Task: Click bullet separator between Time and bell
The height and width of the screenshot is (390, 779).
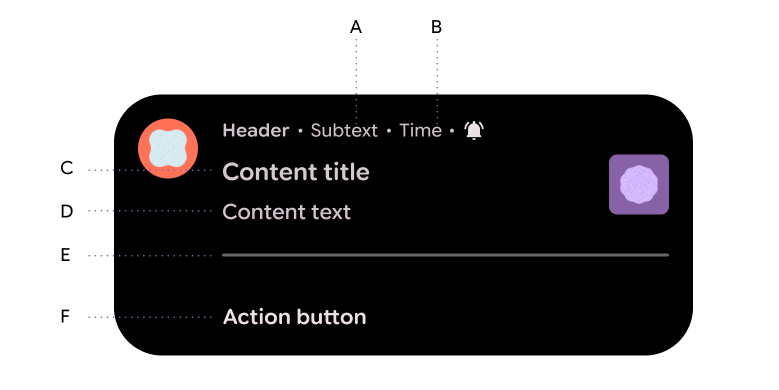Action: tap(452, 131)
